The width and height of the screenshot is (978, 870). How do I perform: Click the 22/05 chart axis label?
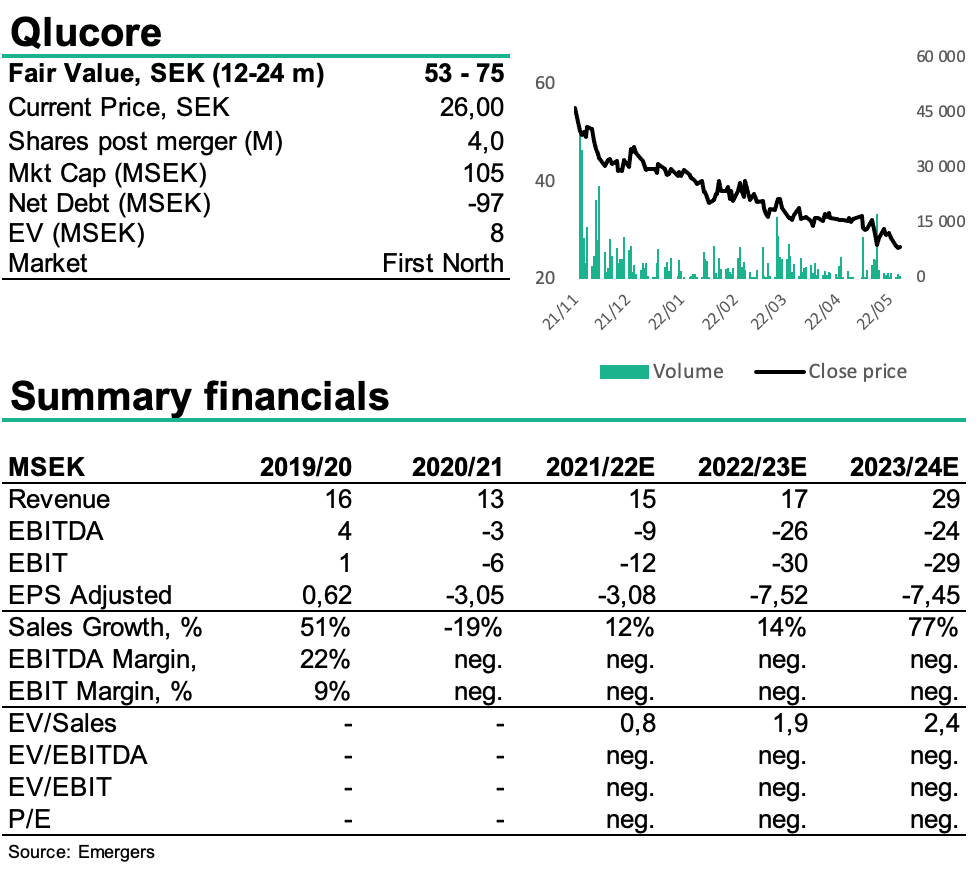pyautogui.click(x=874, y=312)
